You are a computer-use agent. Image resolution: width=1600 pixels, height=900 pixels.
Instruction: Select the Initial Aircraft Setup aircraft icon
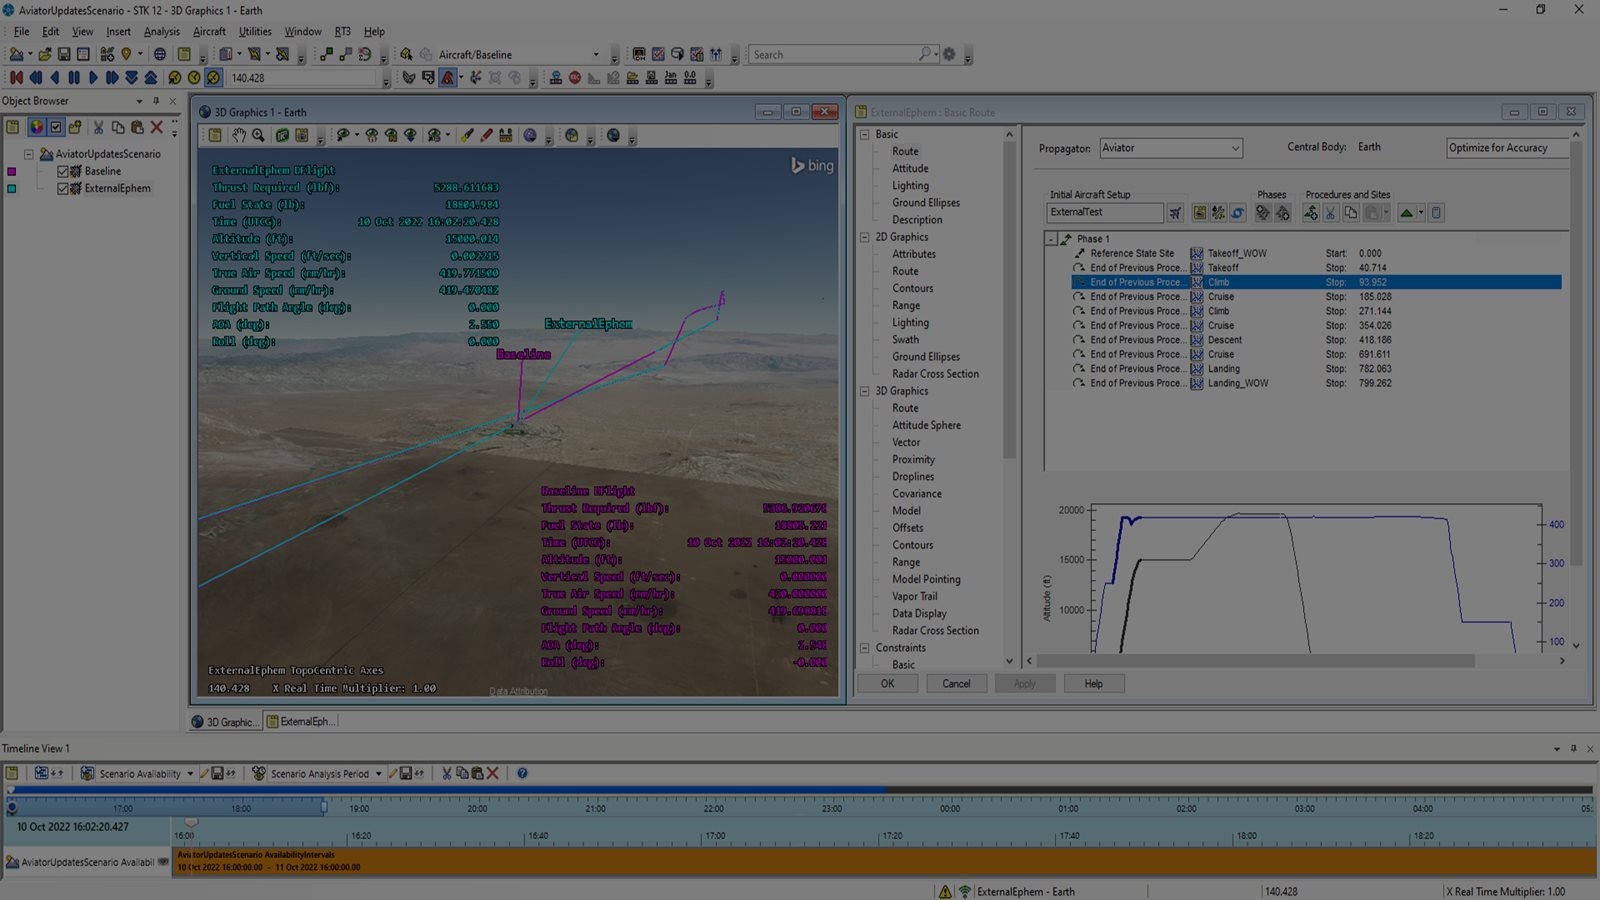point(1175,213)
